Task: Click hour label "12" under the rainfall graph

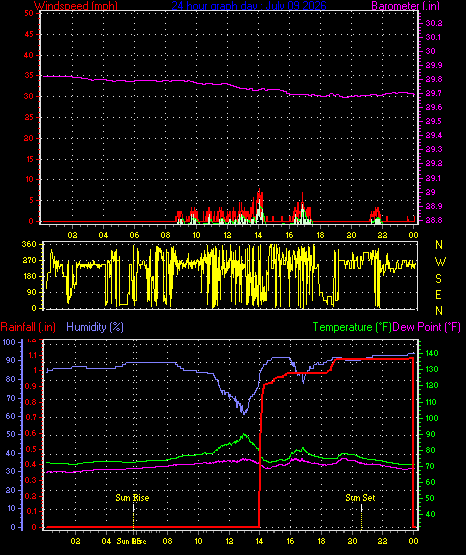Action: pos(229,541)
